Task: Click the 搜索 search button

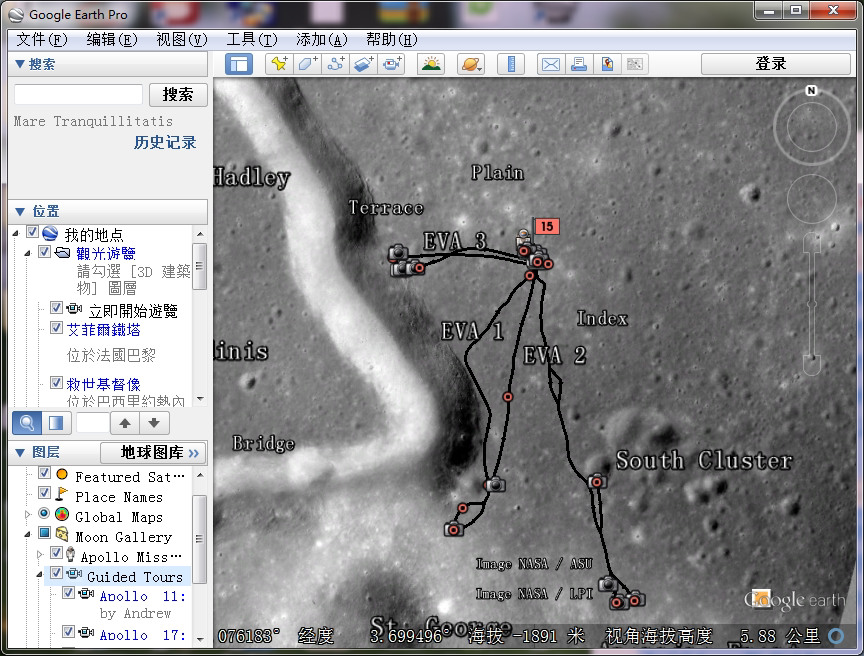Action: pyautogui.click(x=178, y=95)
